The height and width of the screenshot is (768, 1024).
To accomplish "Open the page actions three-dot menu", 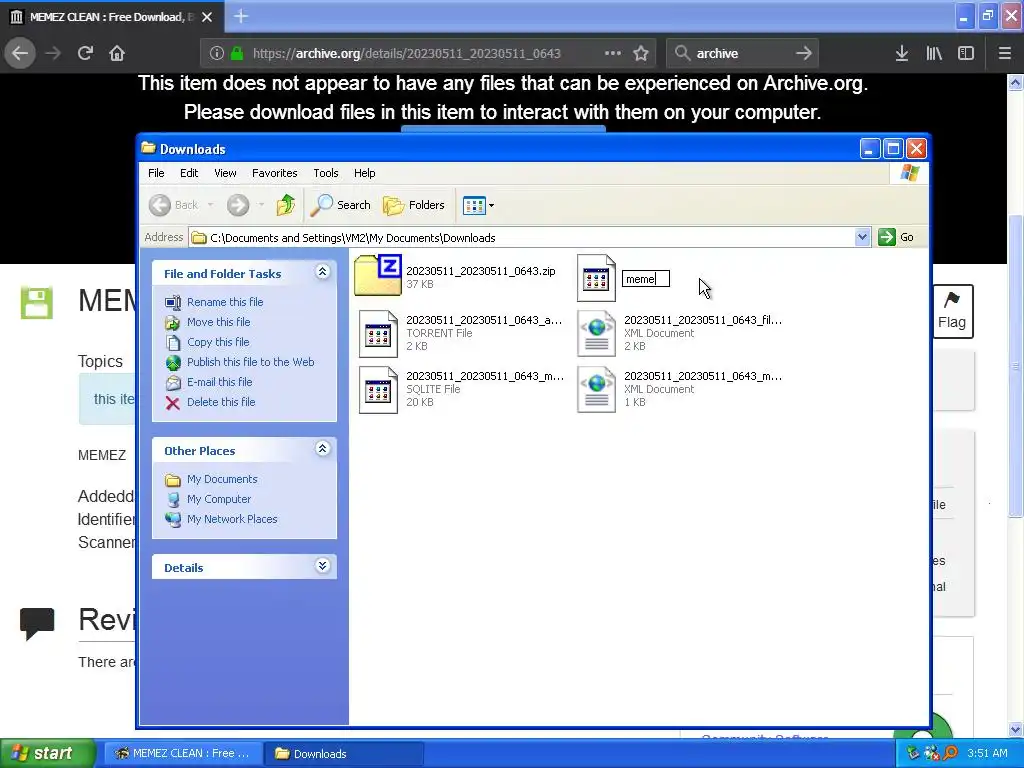I will (x=613, y=53).
